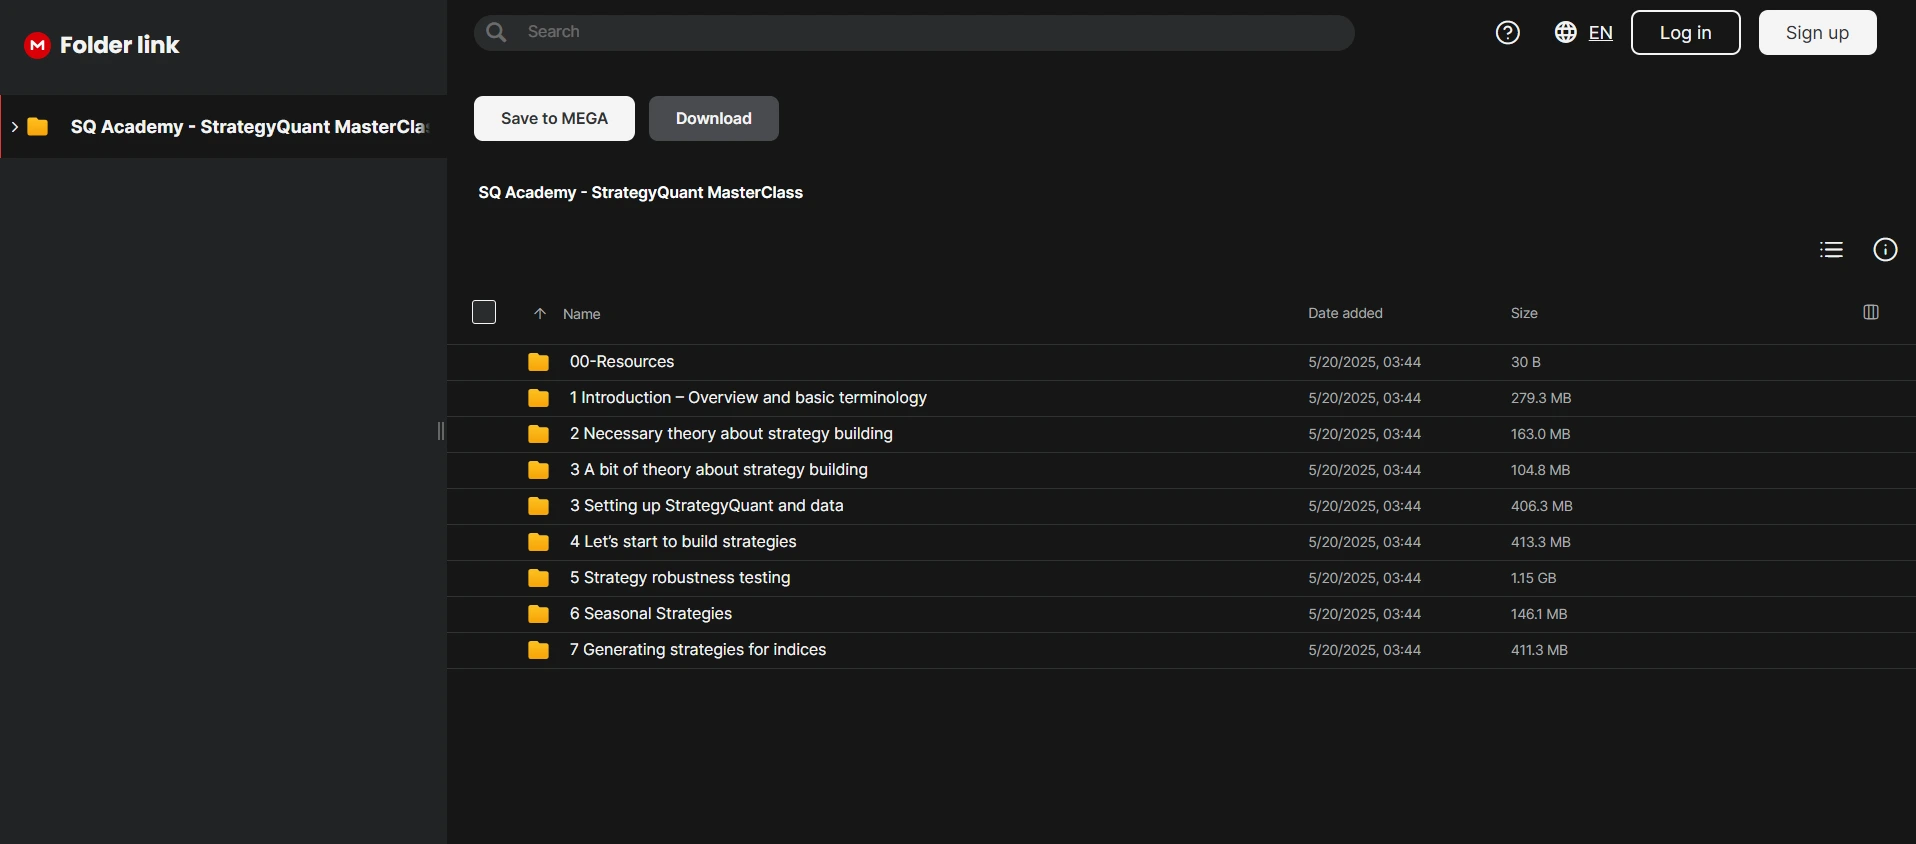Open the folder info icon
This screenshot has width=1916, height=844.
(1885, 250)
